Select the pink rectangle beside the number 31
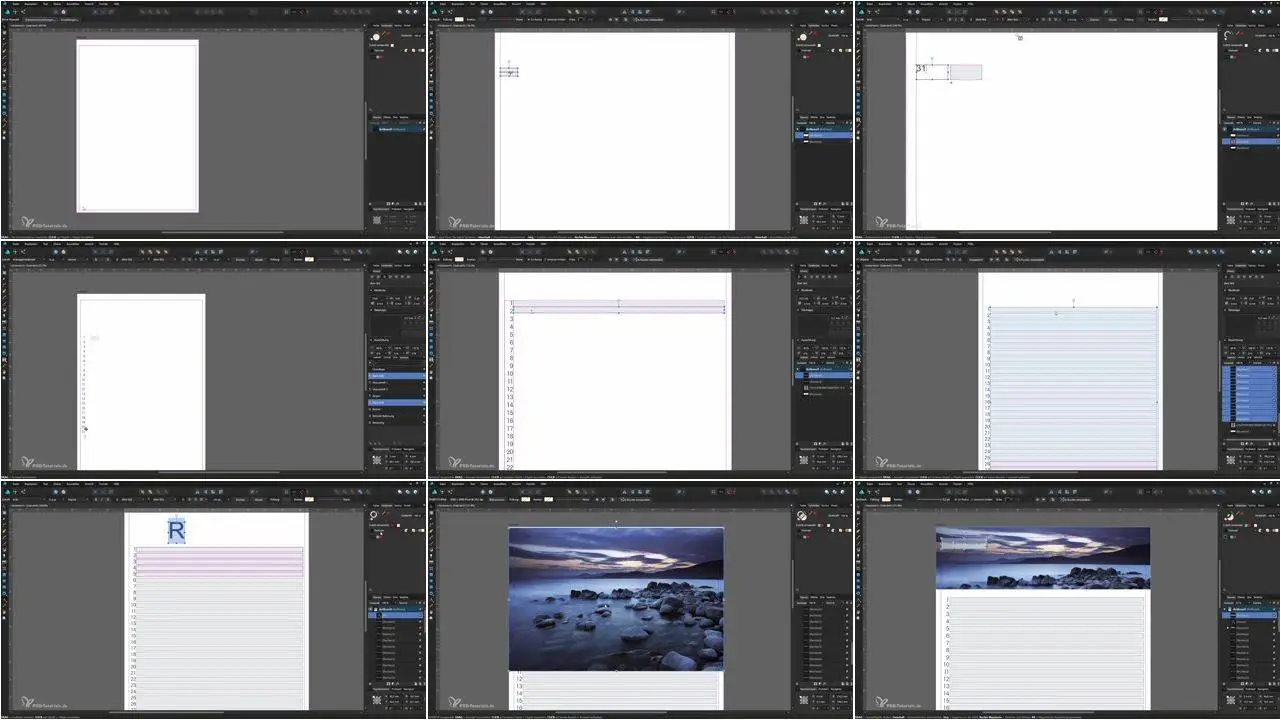This screenshot has width=1281, height=720. pos(965,72)
